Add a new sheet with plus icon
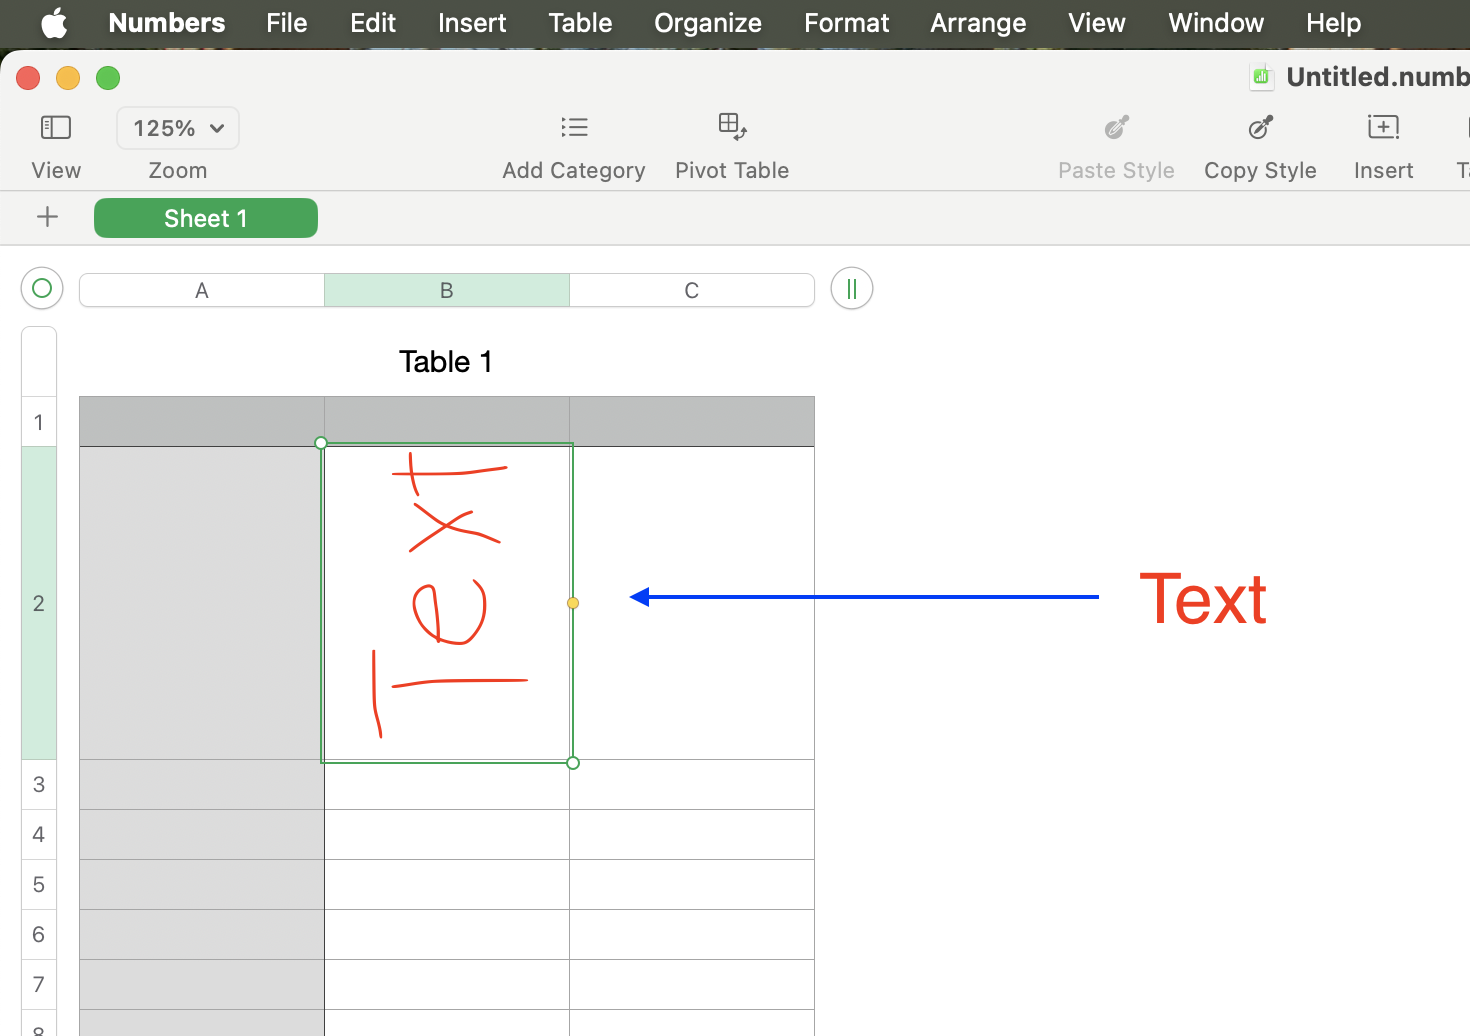1470x1036 pixels. tap(47, 217)
